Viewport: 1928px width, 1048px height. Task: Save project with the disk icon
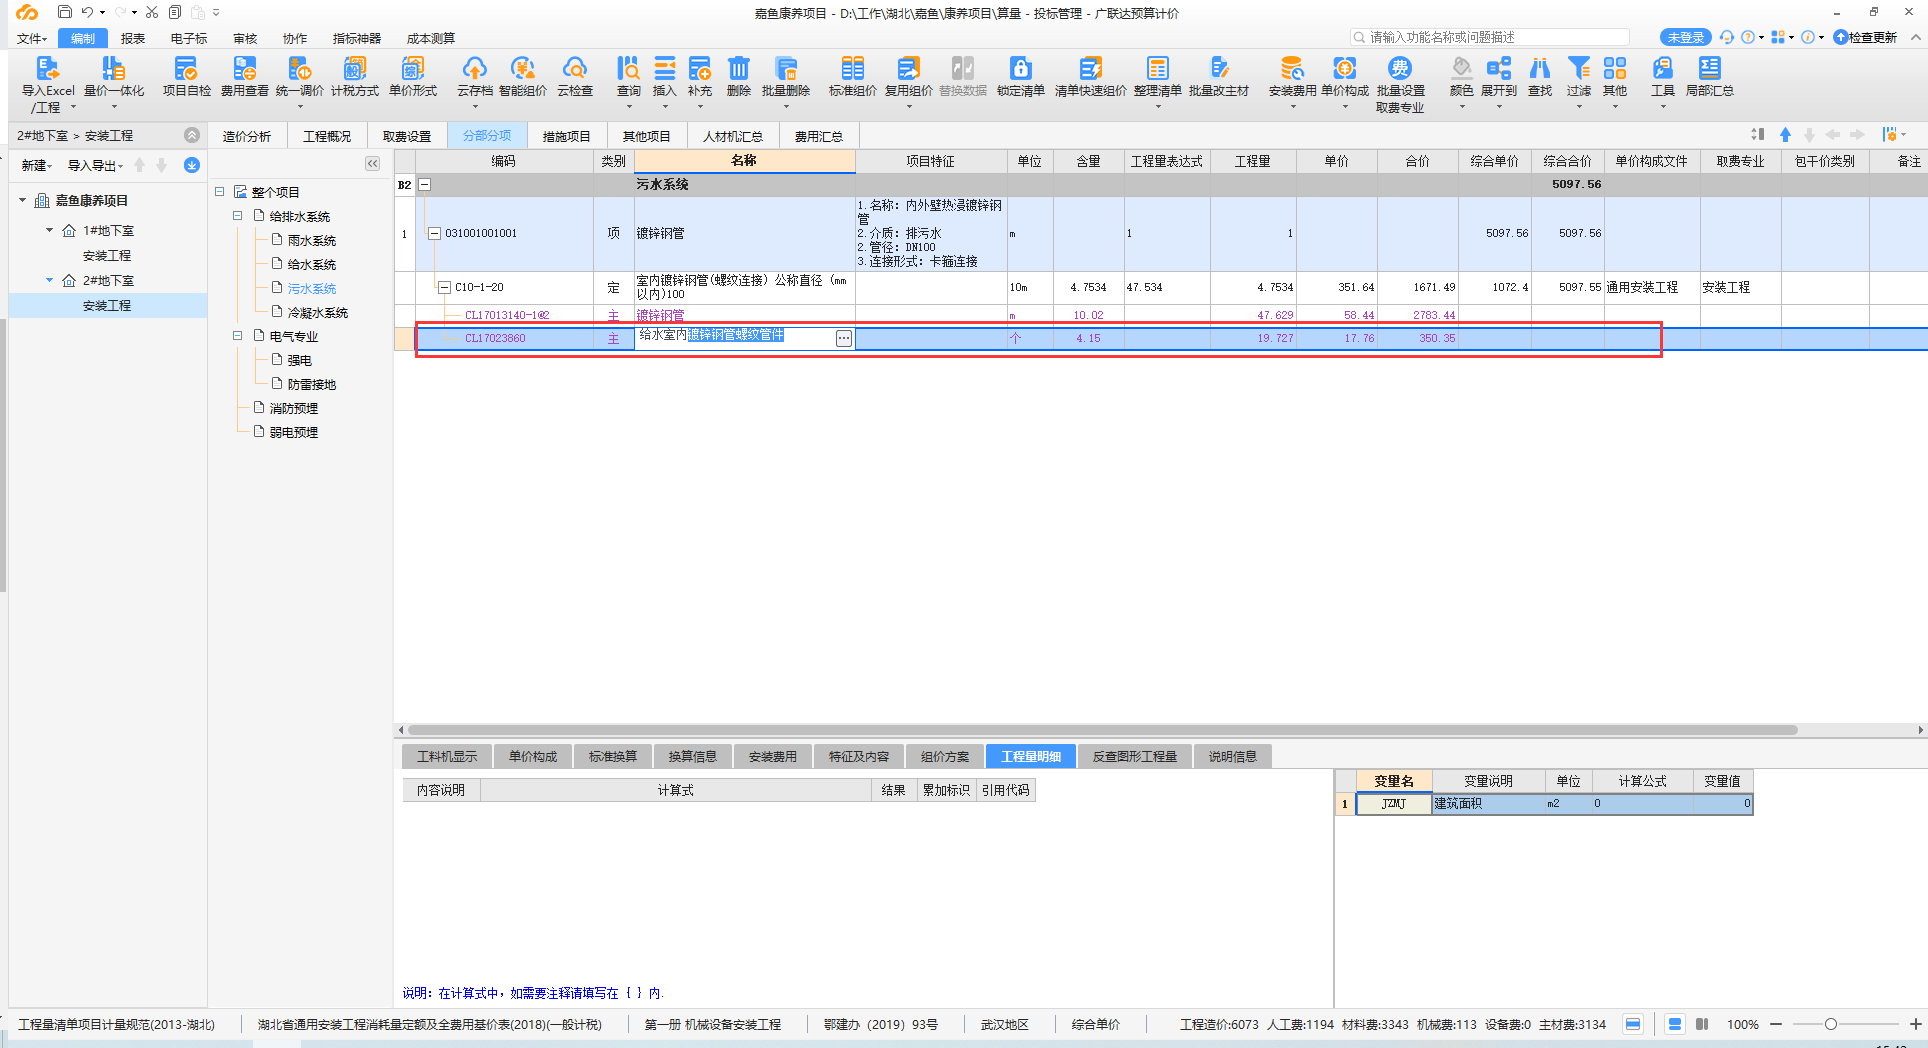pos(64,12)
